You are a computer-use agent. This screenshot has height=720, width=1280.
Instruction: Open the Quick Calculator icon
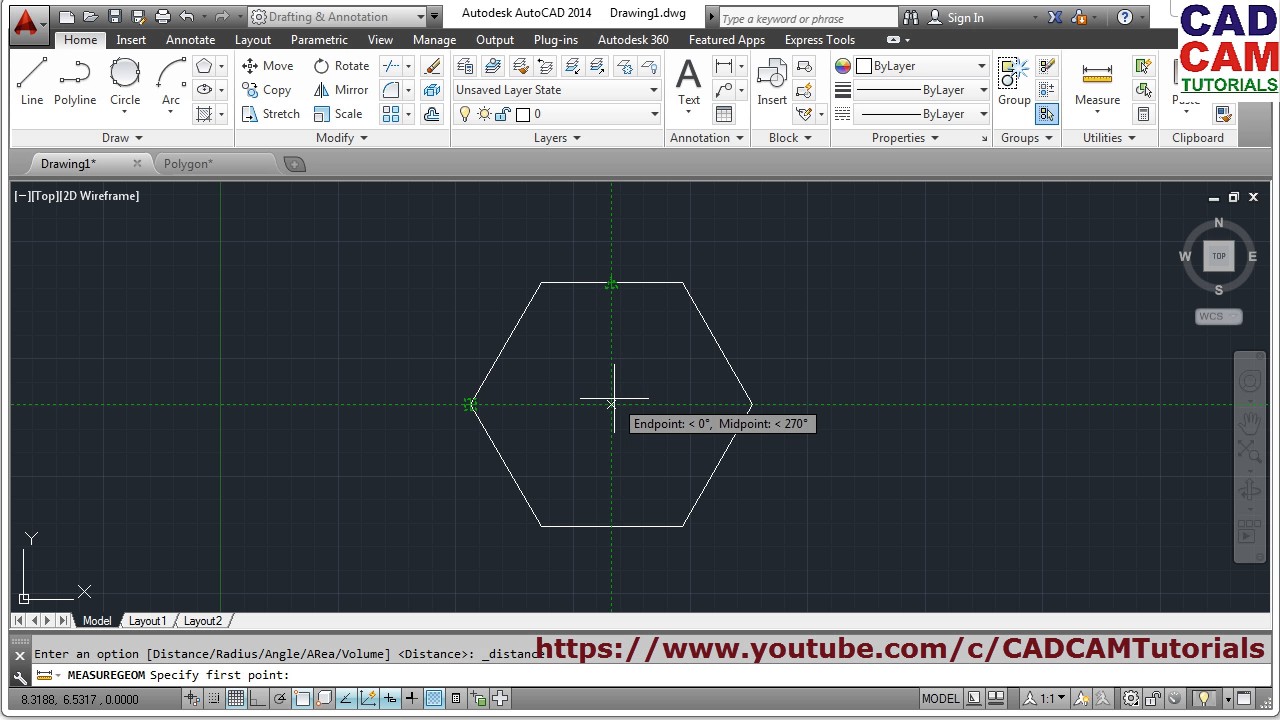tap(1143, 114)
